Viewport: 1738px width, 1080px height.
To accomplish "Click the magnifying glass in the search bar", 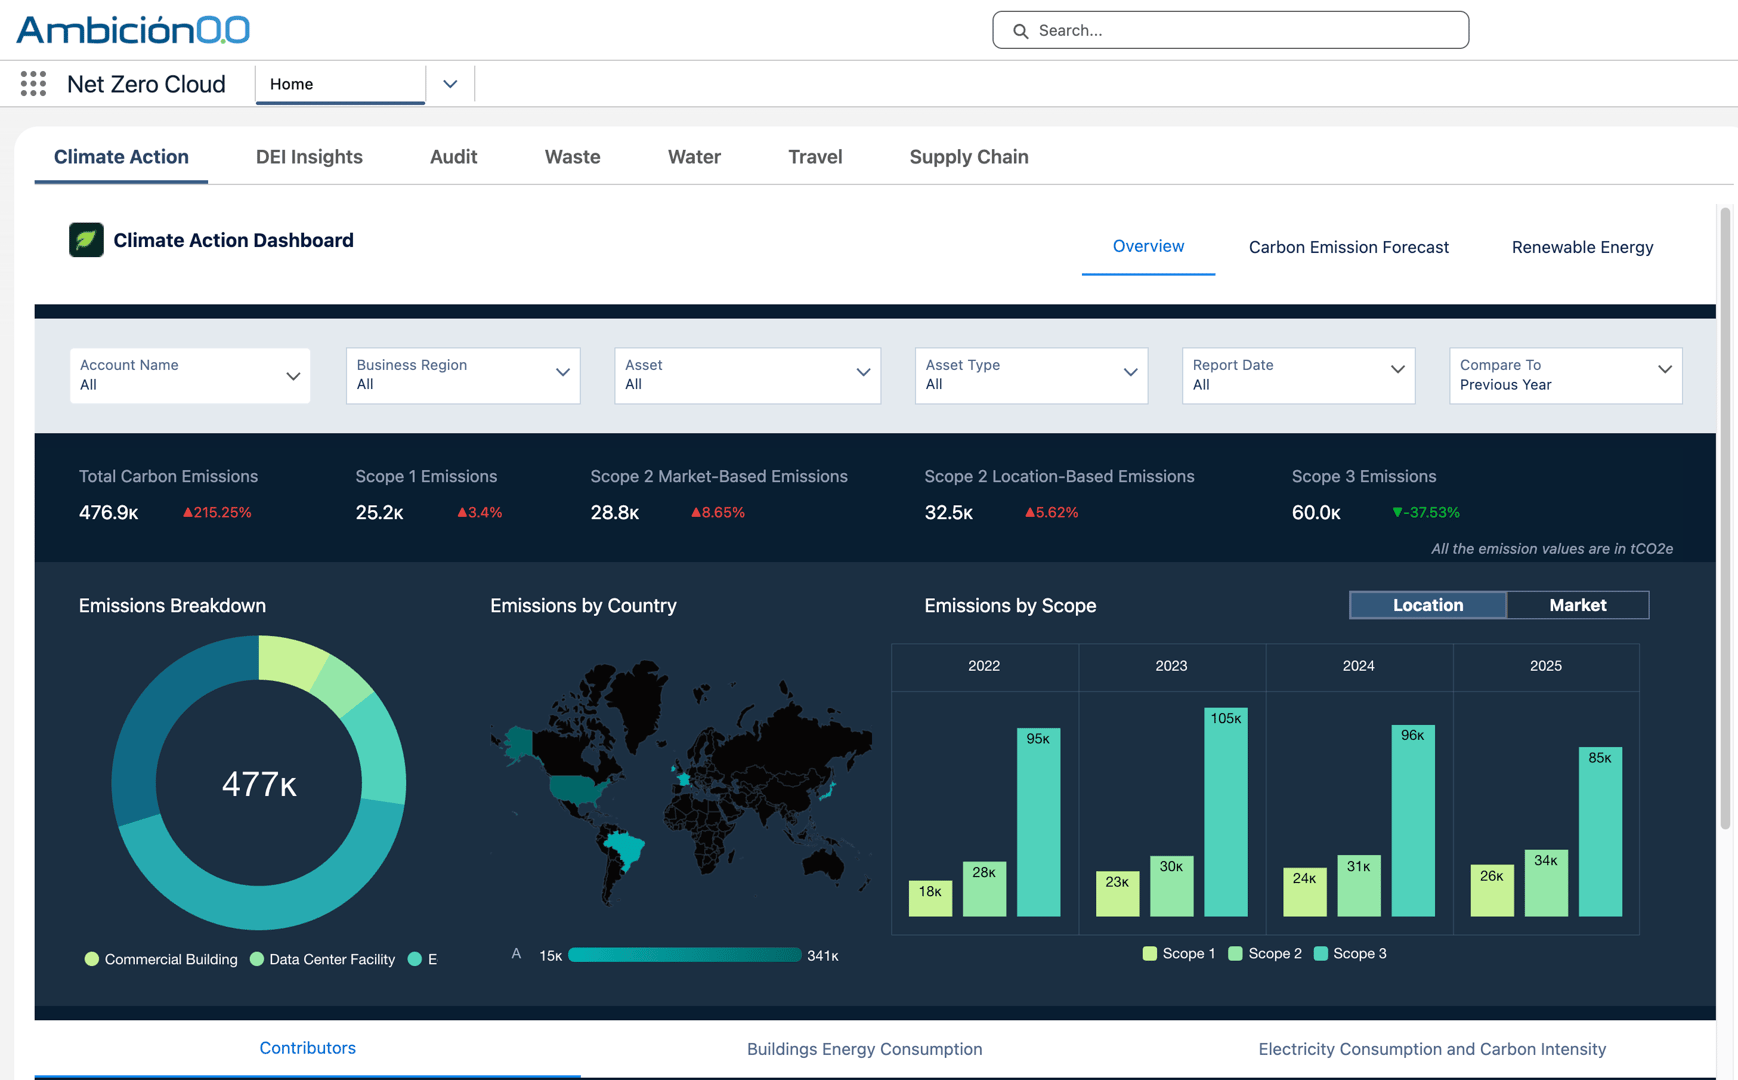I will pyautogui.click(x=1020, y=31).
